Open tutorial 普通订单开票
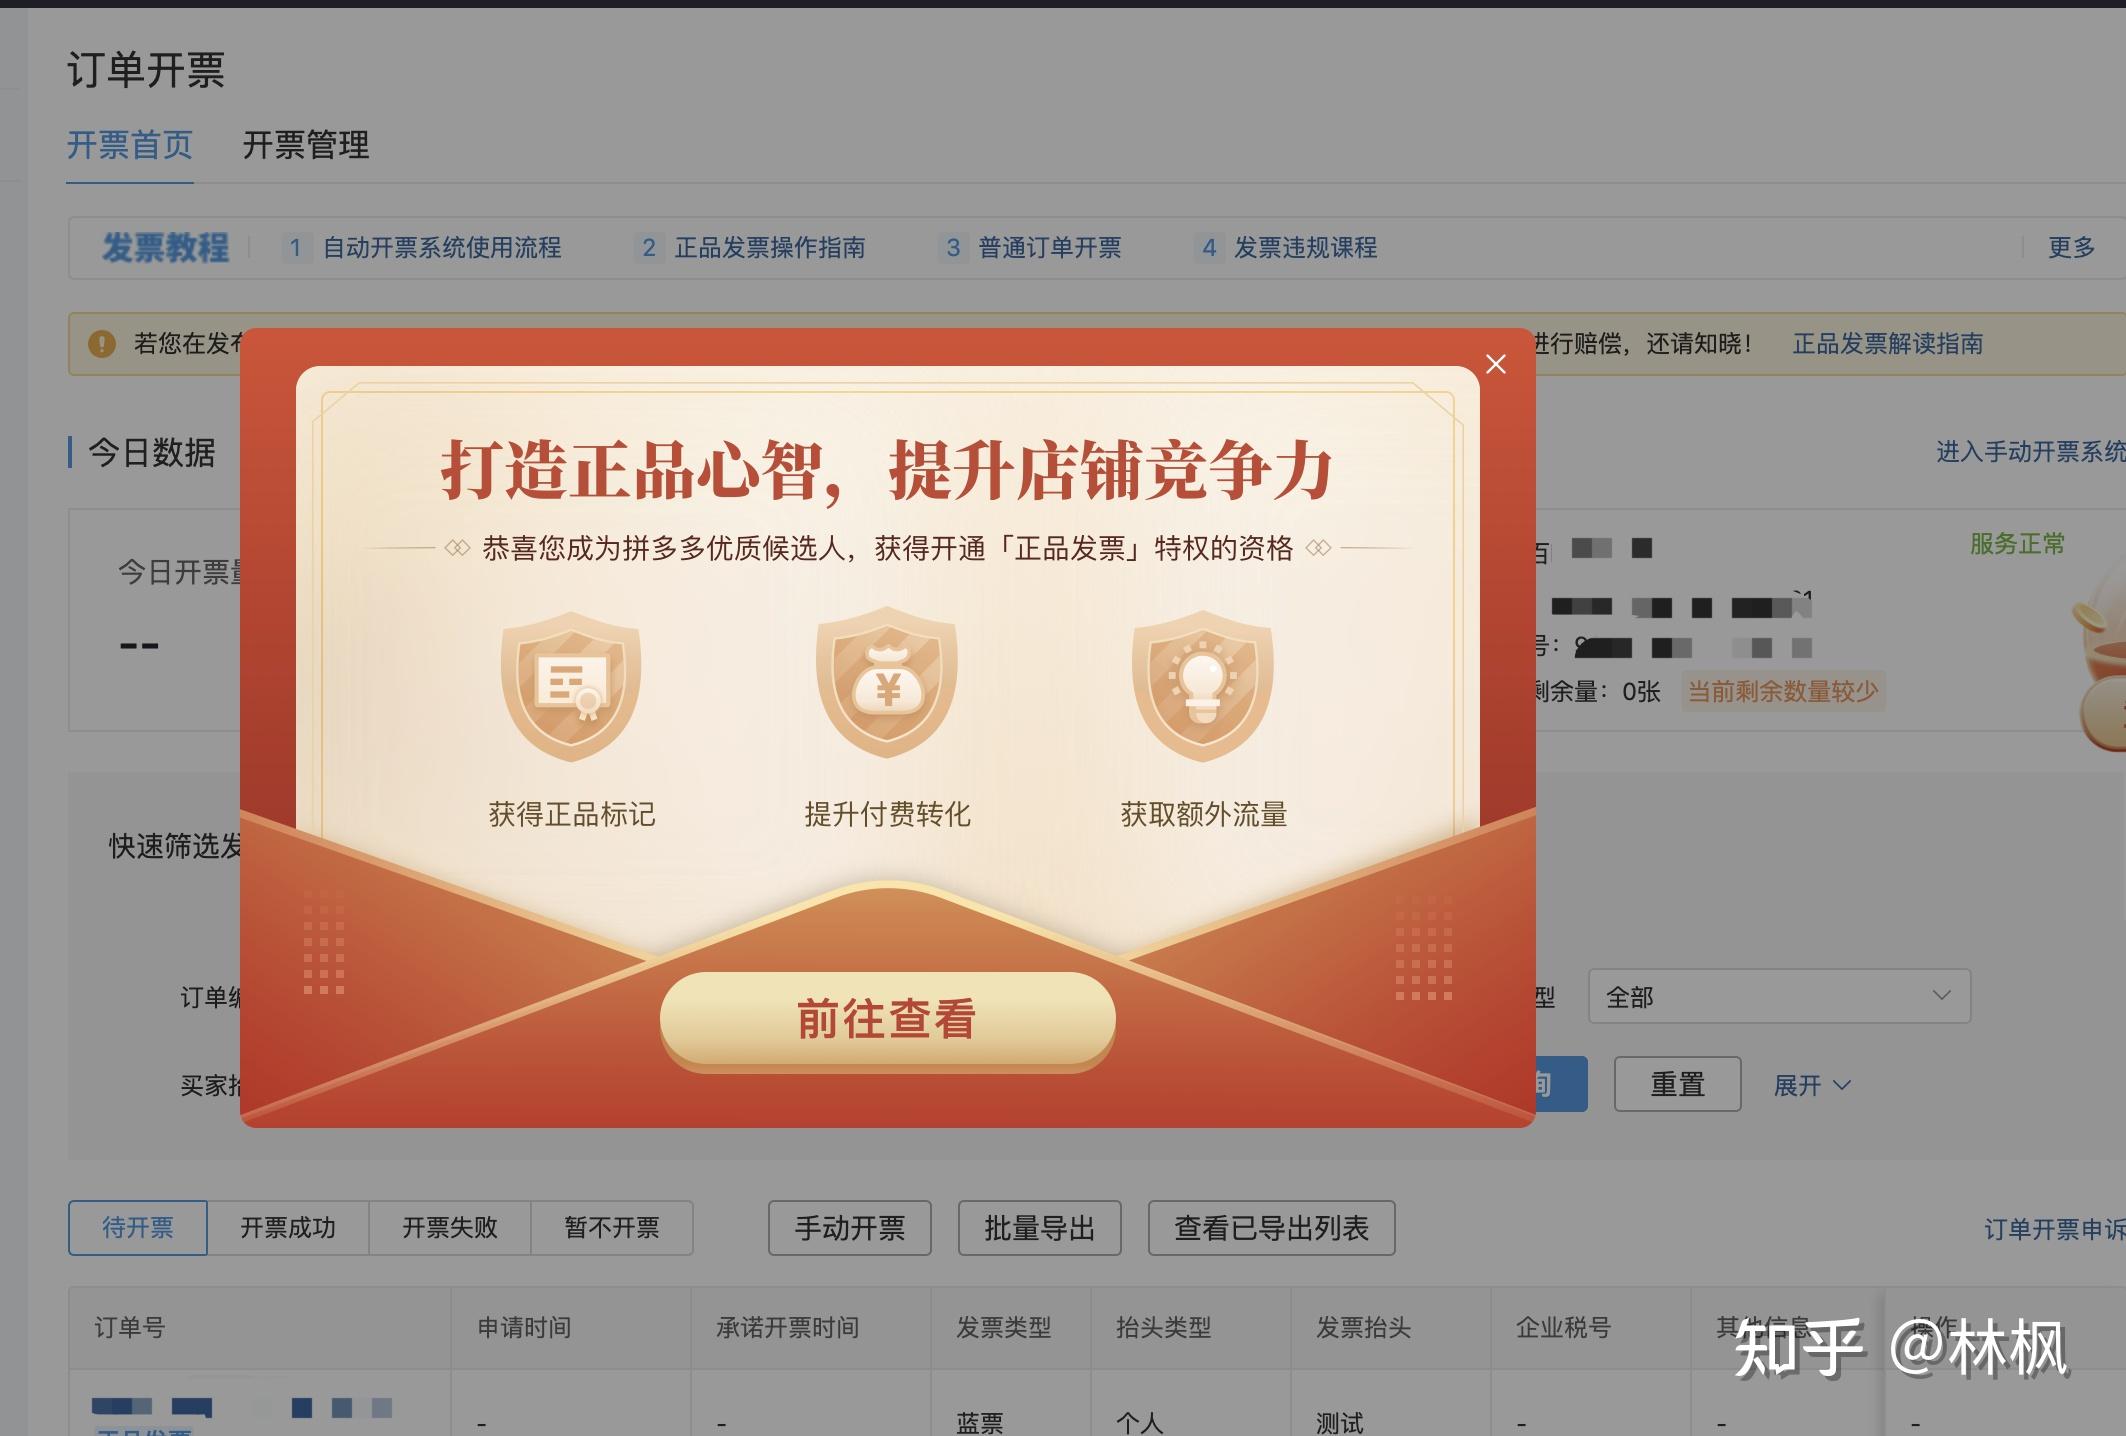This screenshot has height=1436, width=2126. coord(1050,247)
